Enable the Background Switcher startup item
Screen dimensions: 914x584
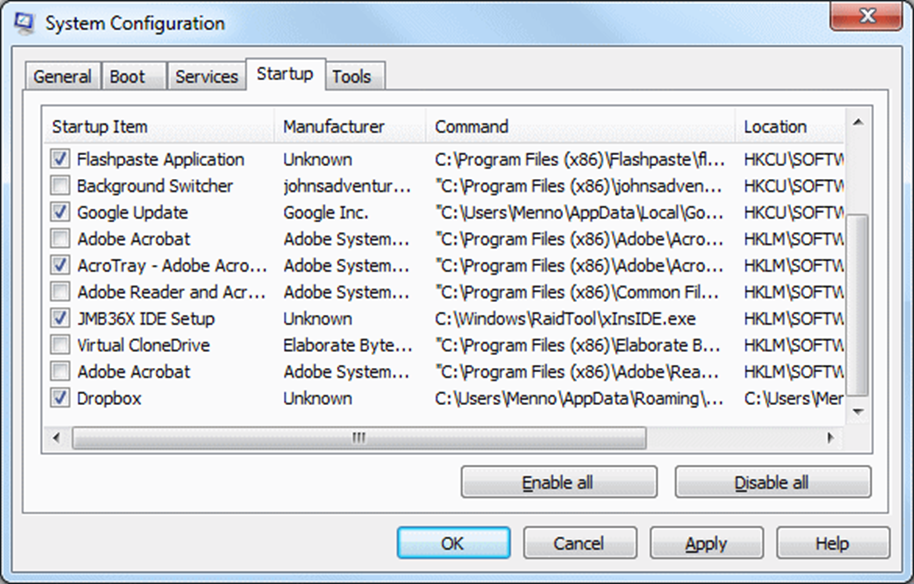[59, 186]
